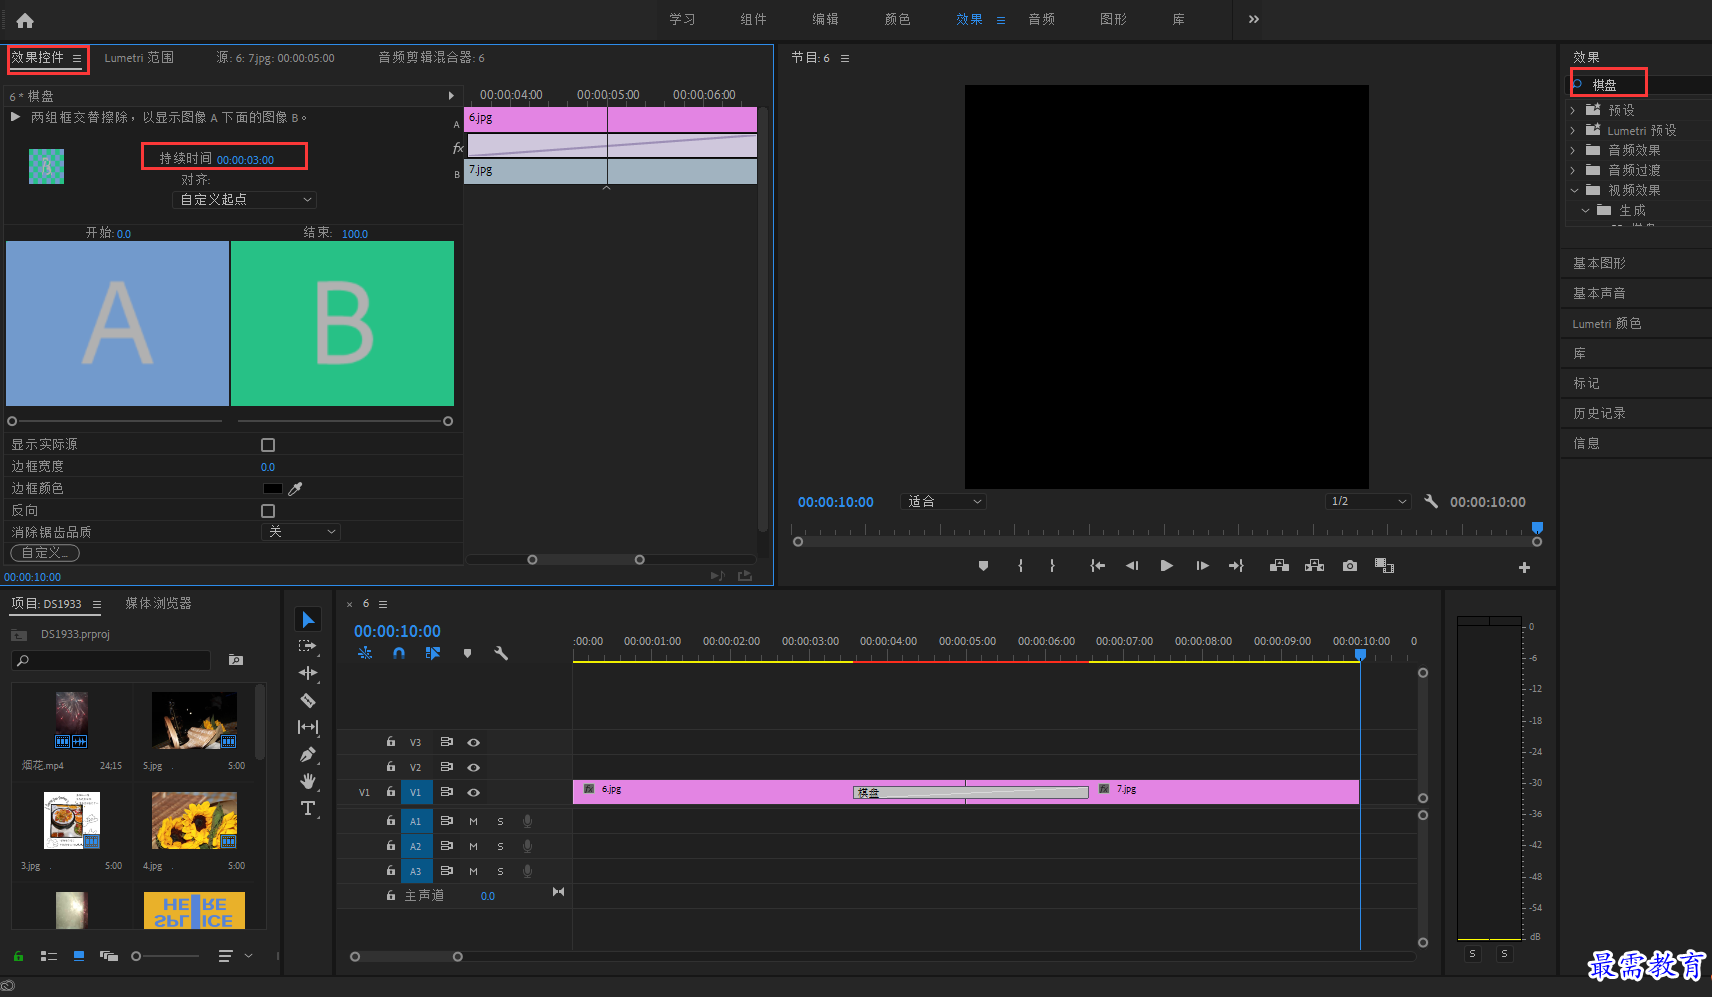Toggle V2 track eye visibility

pos(474,767)
